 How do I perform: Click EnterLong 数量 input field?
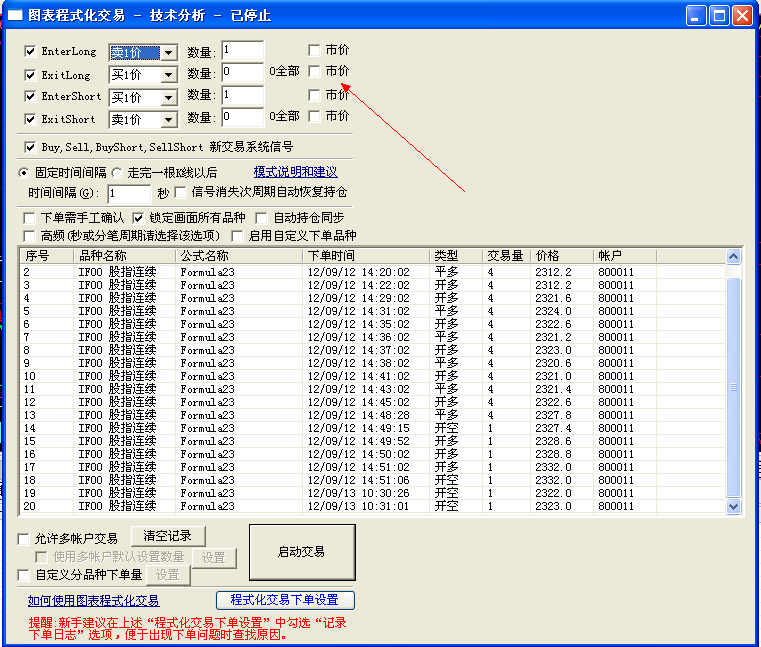click(243, 50)
